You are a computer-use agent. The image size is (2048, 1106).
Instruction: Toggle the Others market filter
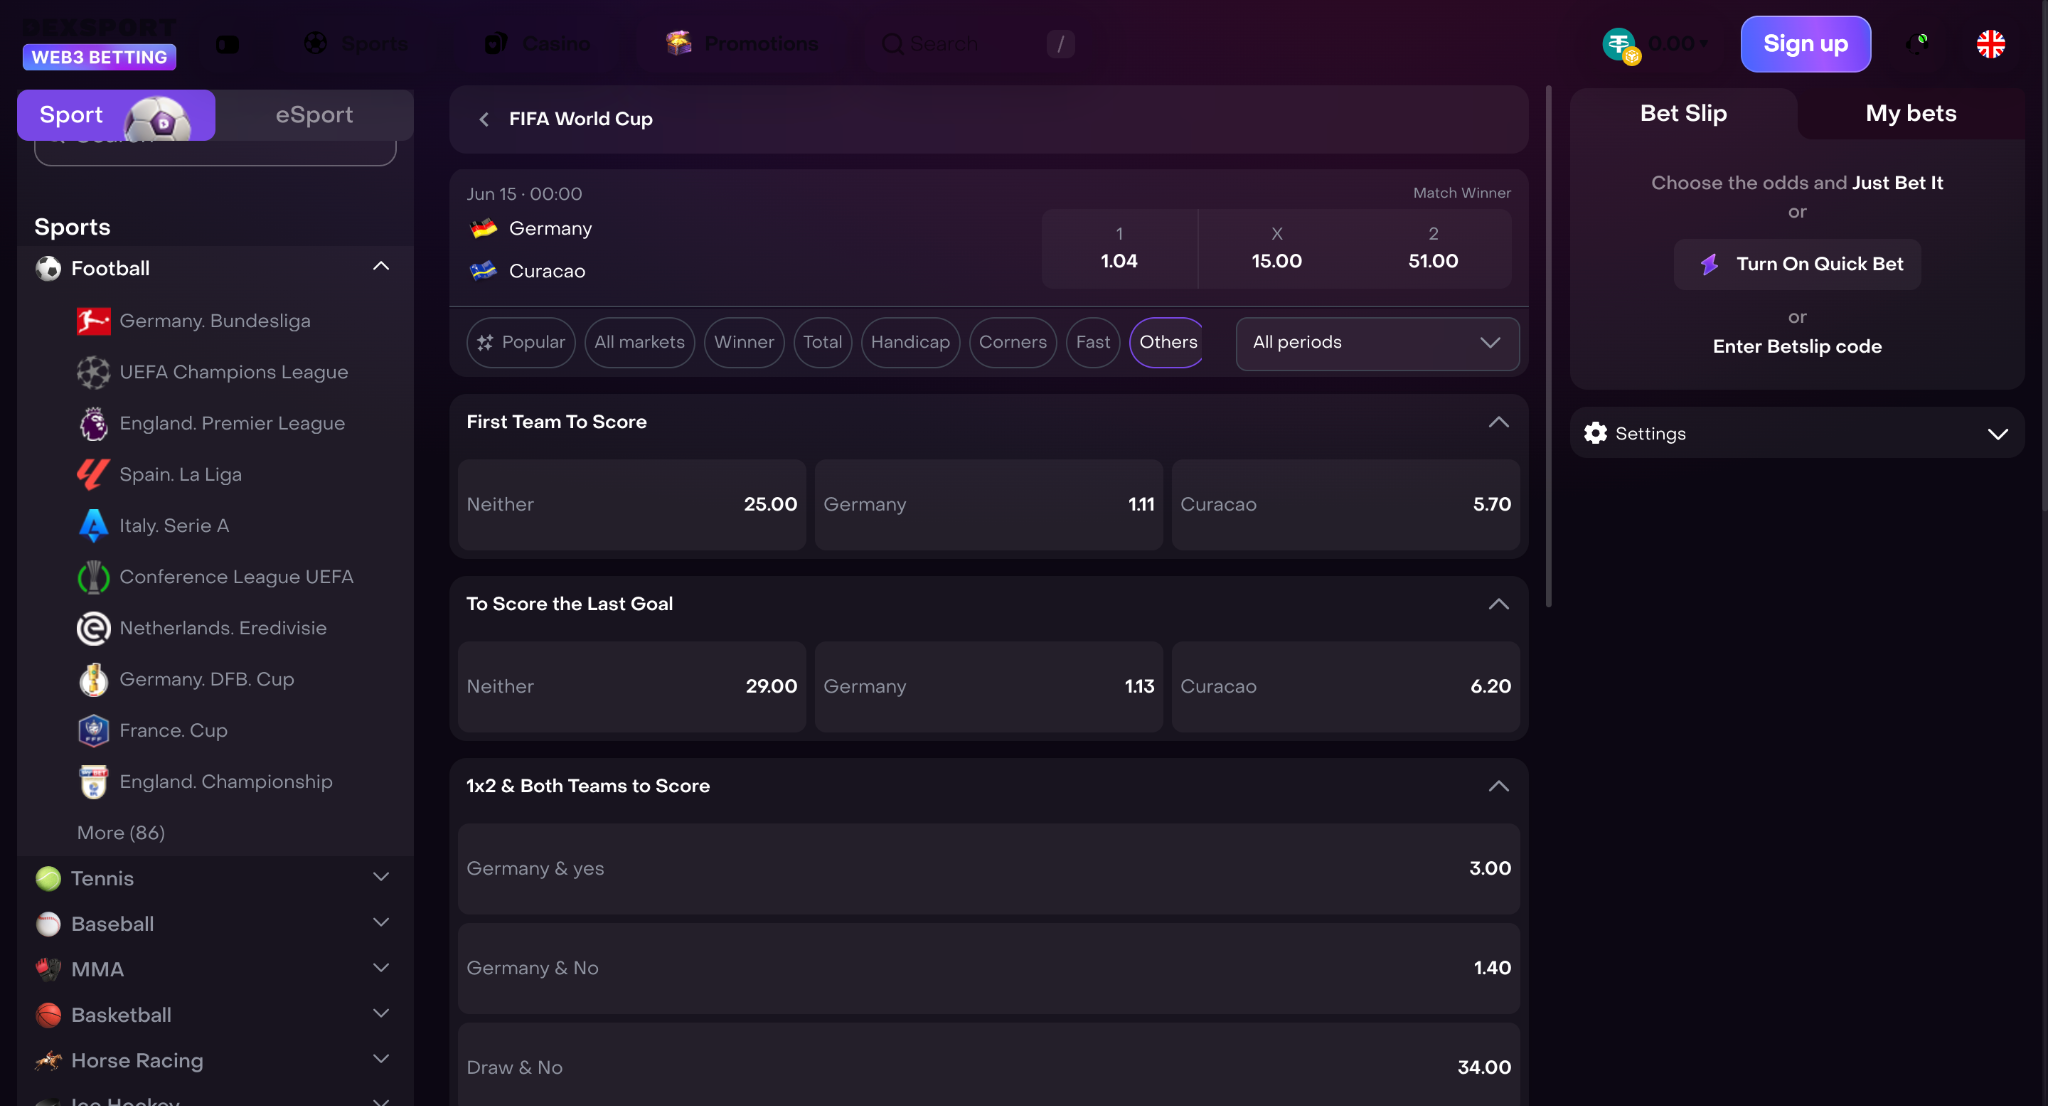1167,342
